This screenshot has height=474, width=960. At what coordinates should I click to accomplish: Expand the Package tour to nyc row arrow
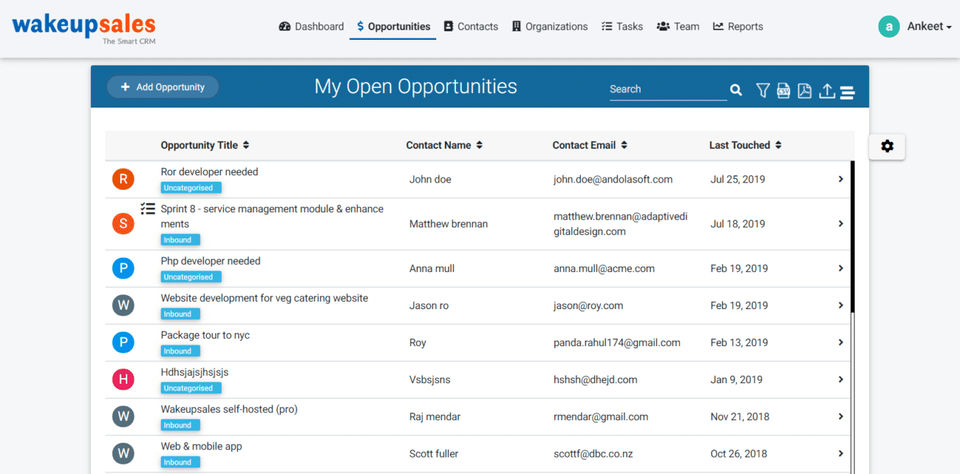point(841,342)
